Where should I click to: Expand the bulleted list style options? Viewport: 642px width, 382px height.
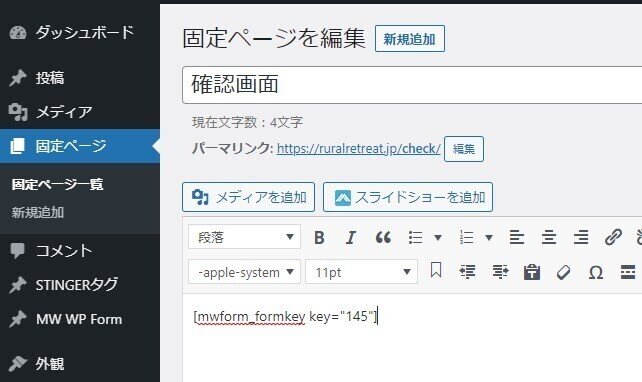point(438,237)
